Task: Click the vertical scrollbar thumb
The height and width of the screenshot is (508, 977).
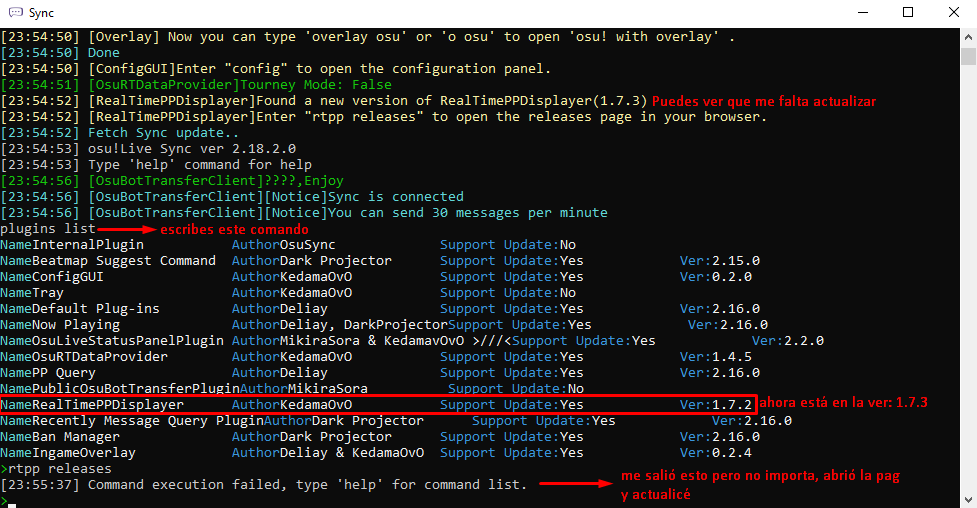Action: tap(968, 56)
